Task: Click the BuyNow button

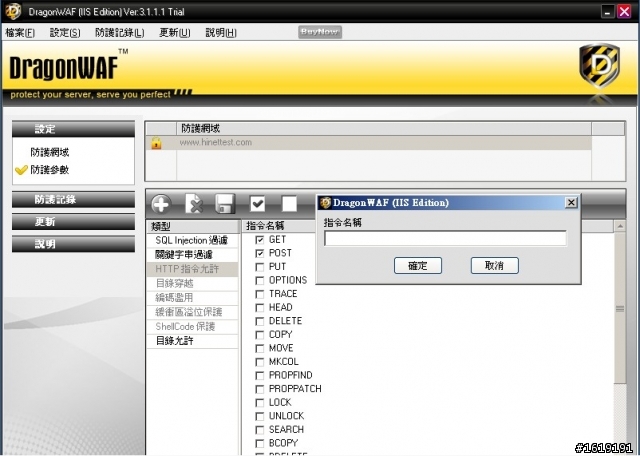Action: (320, 32)
